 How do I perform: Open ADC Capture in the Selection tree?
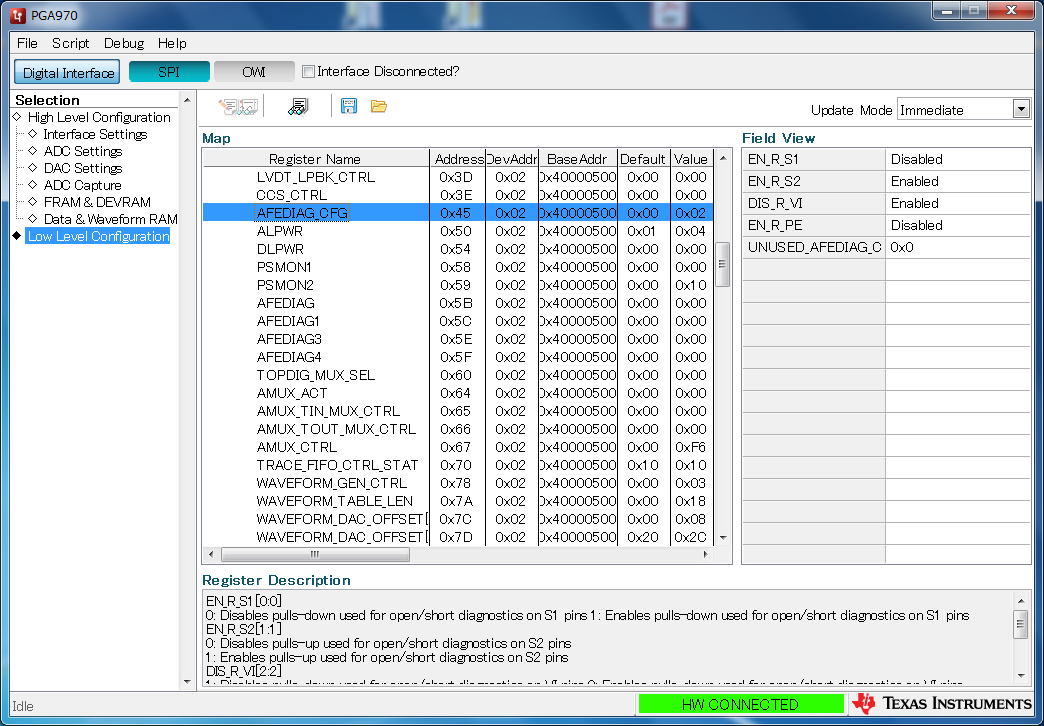click(83, 185)
